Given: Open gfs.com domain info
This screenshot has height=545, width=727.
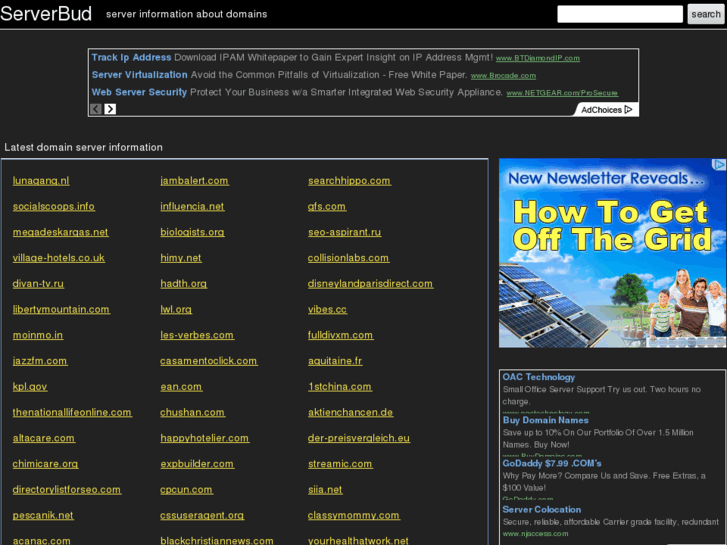Looking at the screenshot, I should pyautogui.click(x=327, y=206).
